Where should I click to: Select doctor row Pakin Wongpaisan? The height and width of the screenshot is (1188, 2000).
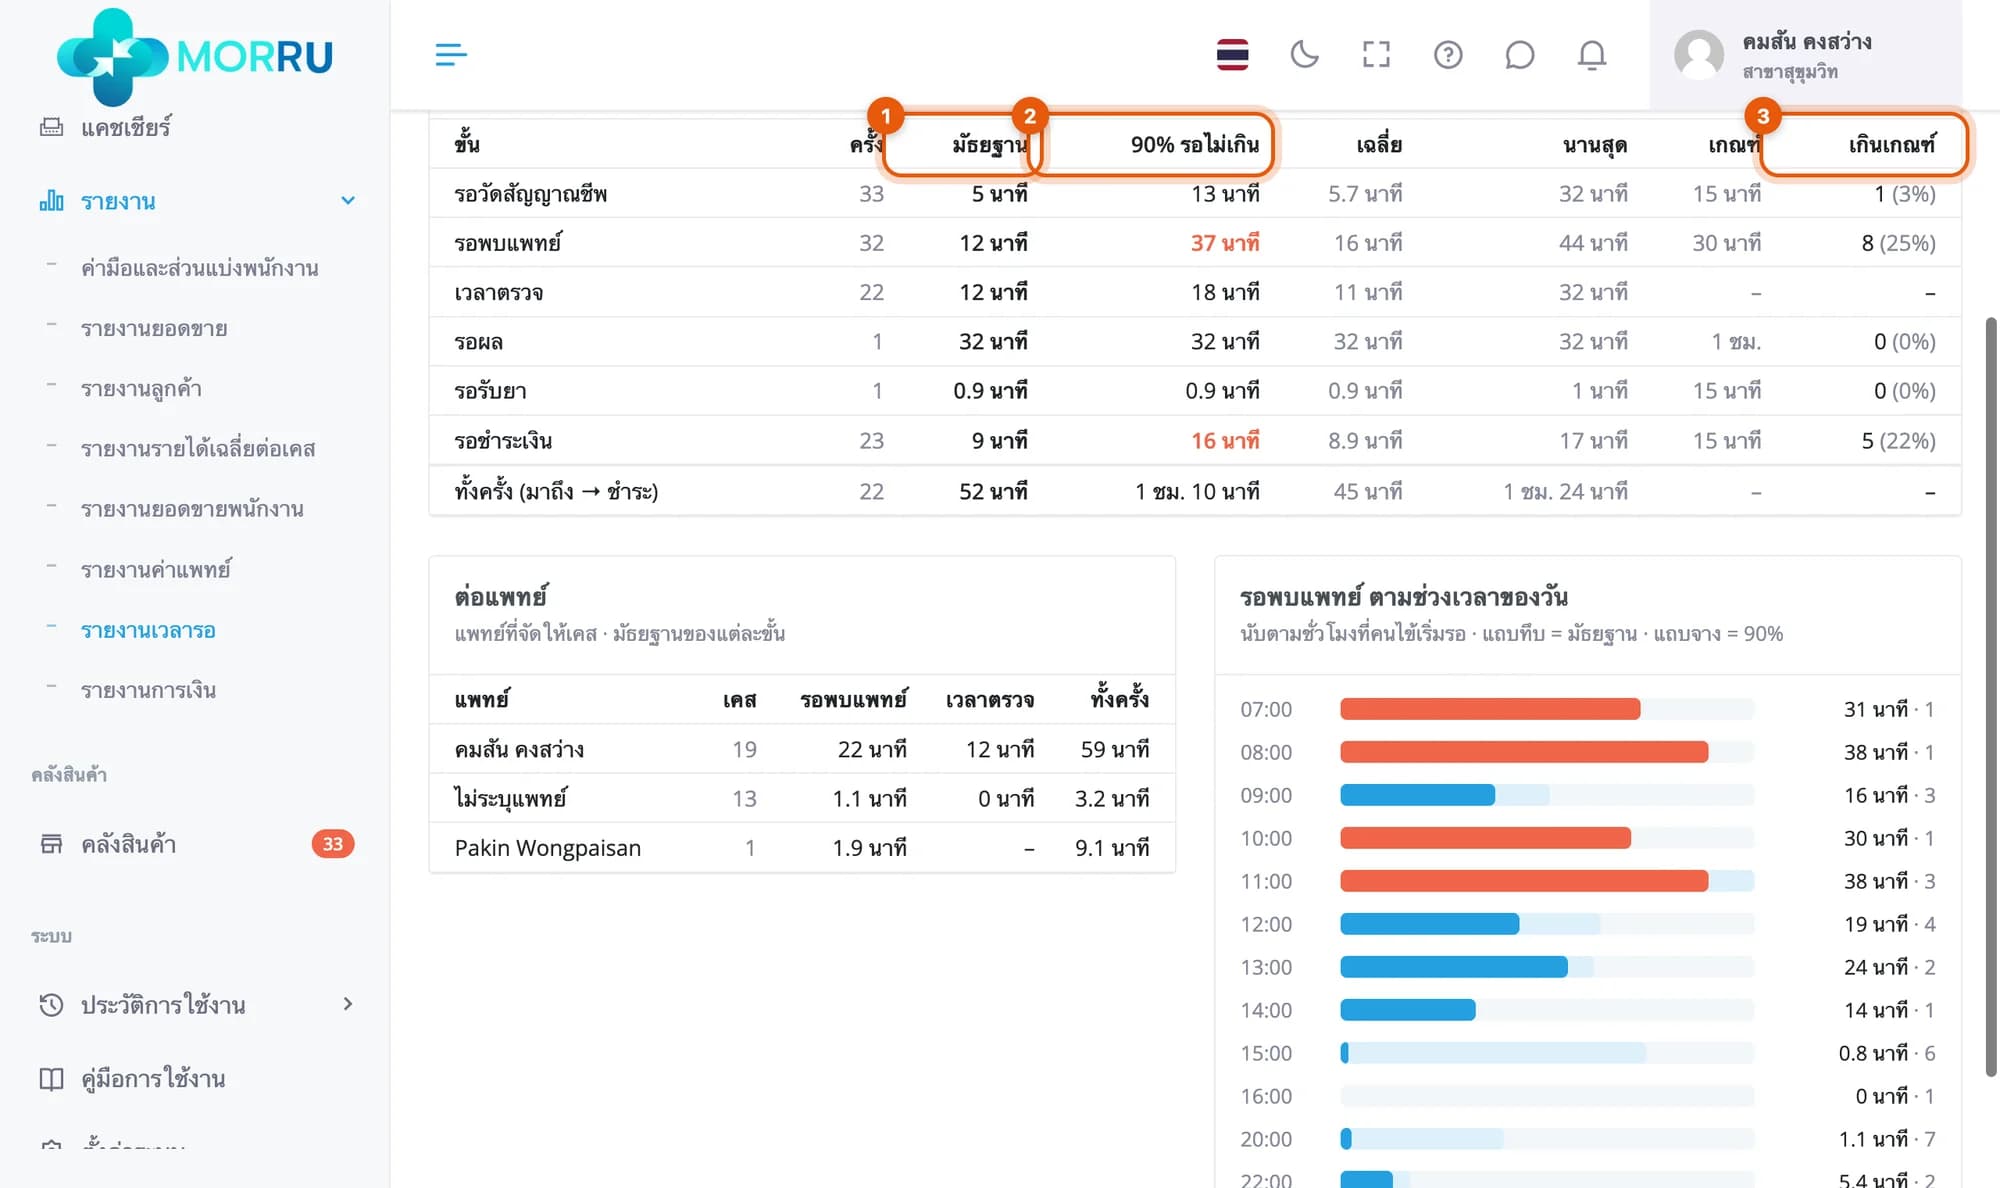click(x=802, y=848)
